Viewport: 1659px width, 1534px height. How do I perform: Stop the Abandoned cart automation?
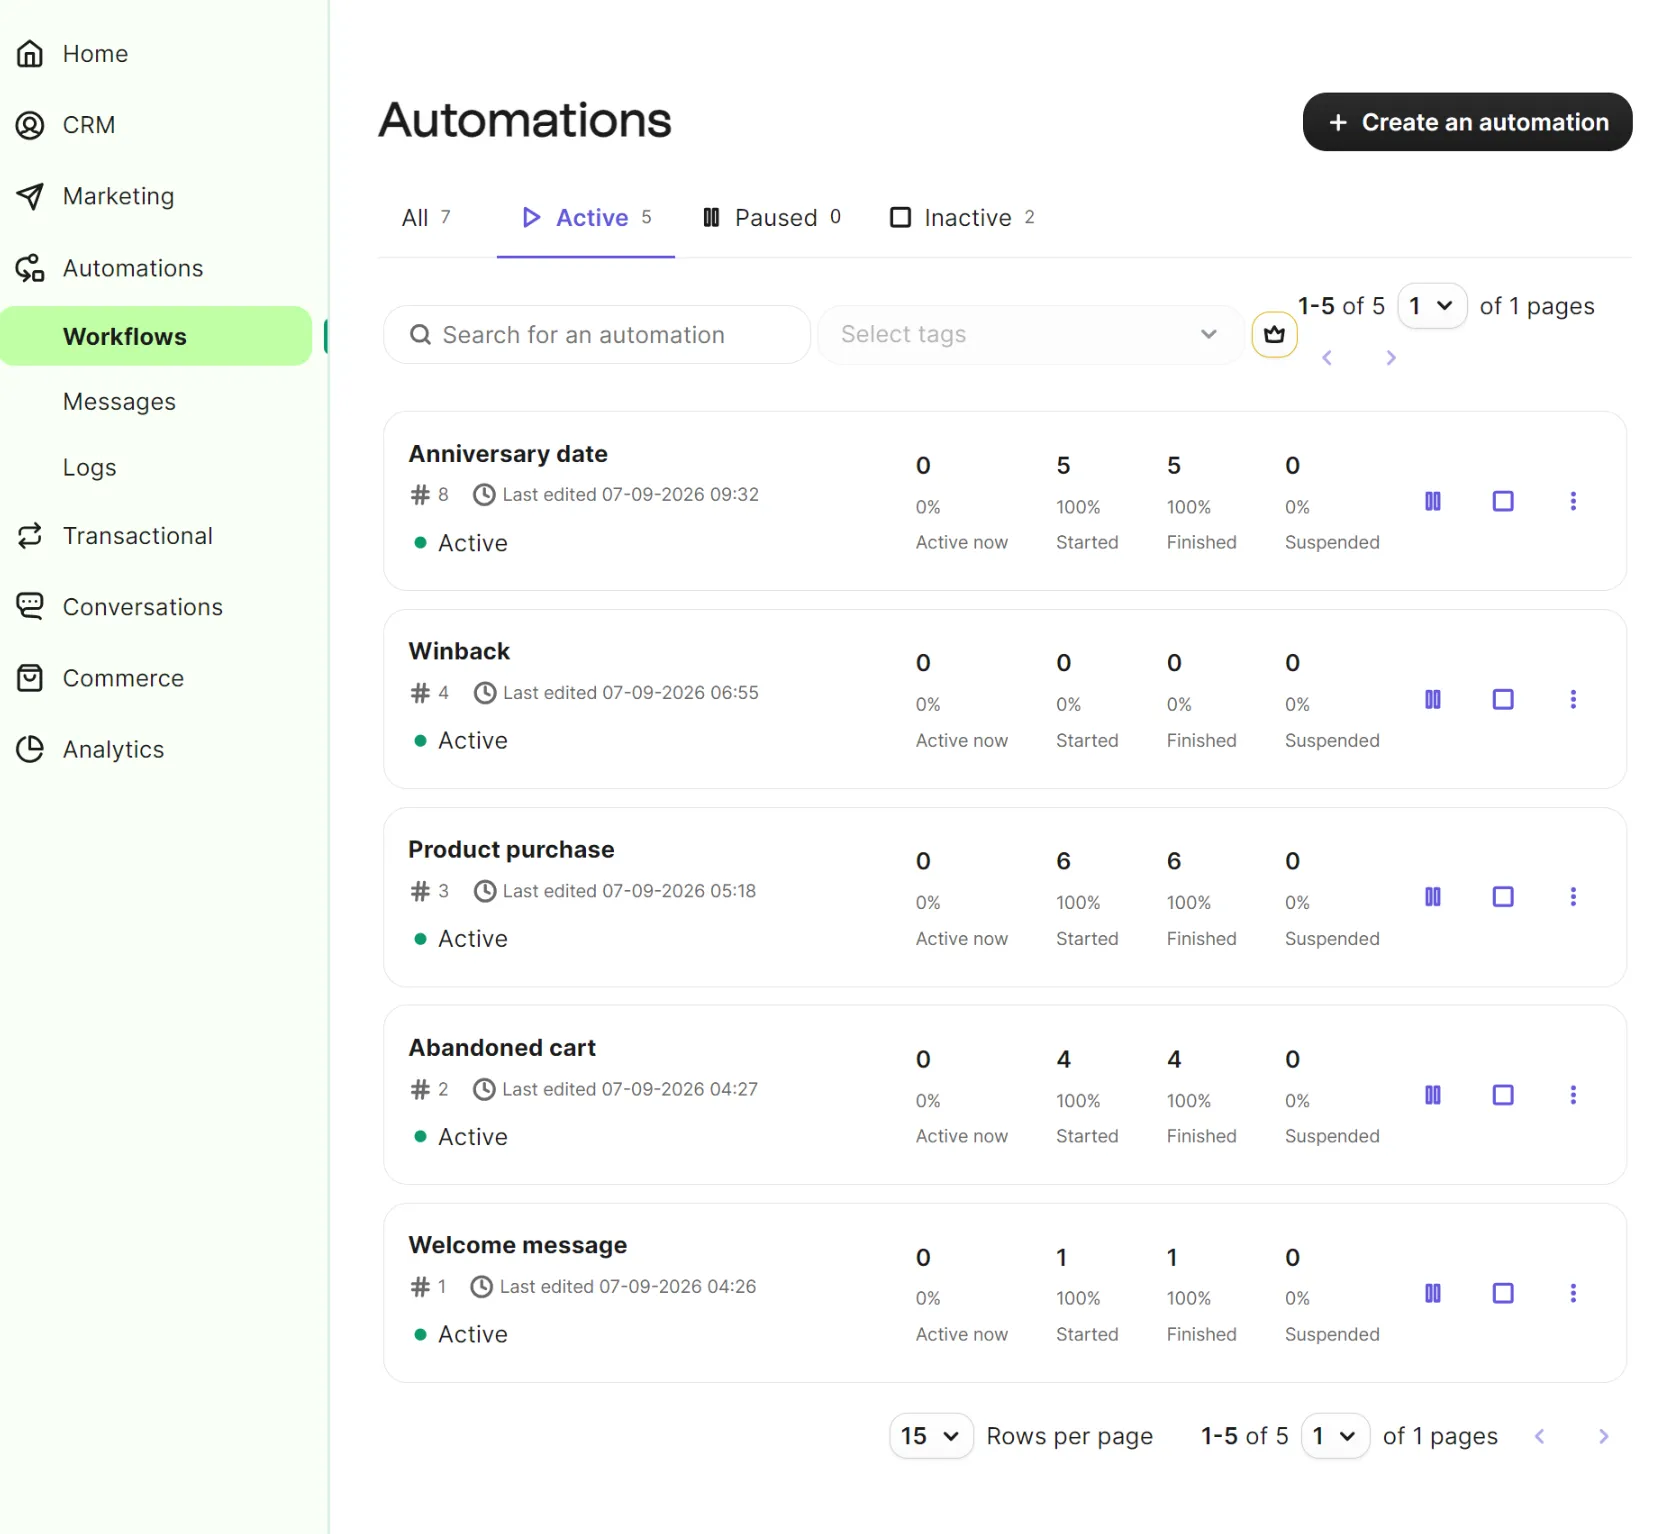(1502, 1095)
